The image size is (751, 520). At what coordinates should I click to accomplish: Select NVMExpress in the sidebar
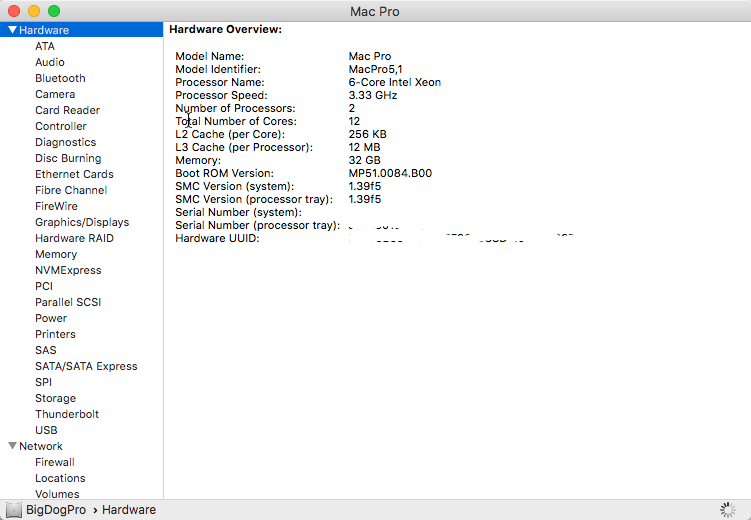tap(68, 271)
